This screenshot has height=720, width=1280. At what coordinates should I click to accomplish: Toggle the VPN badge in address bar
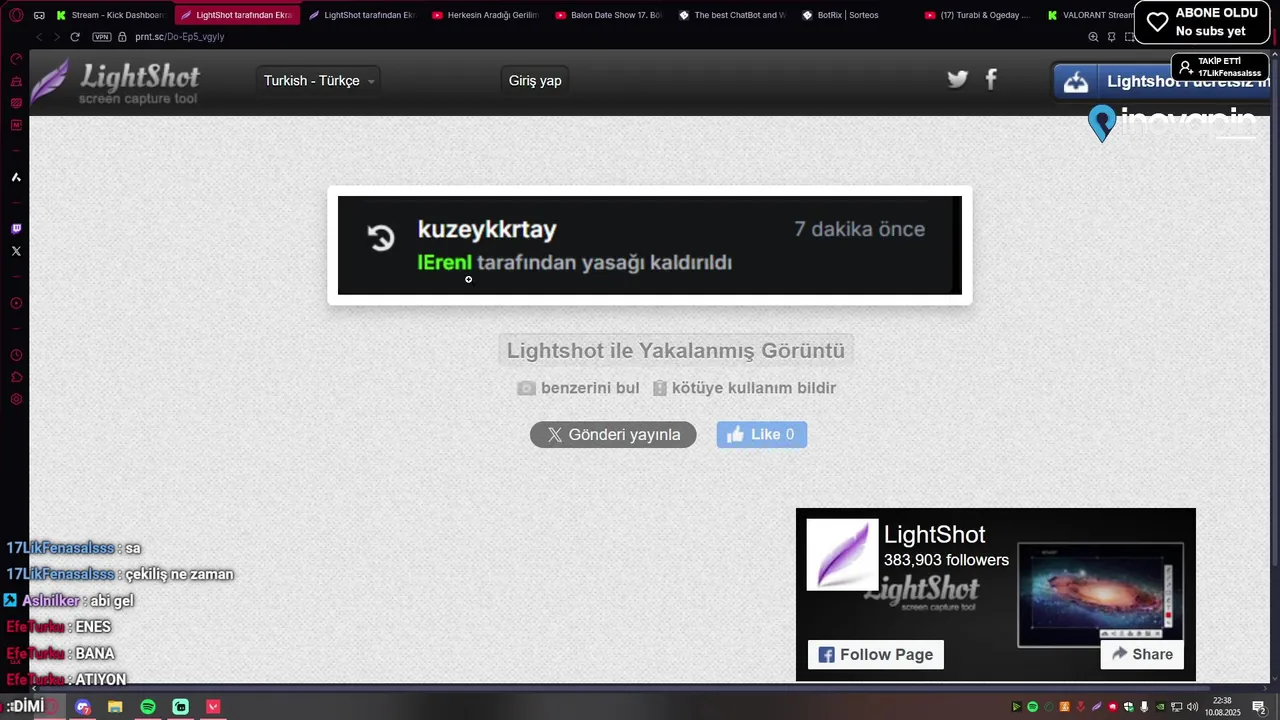click(102, 37)
